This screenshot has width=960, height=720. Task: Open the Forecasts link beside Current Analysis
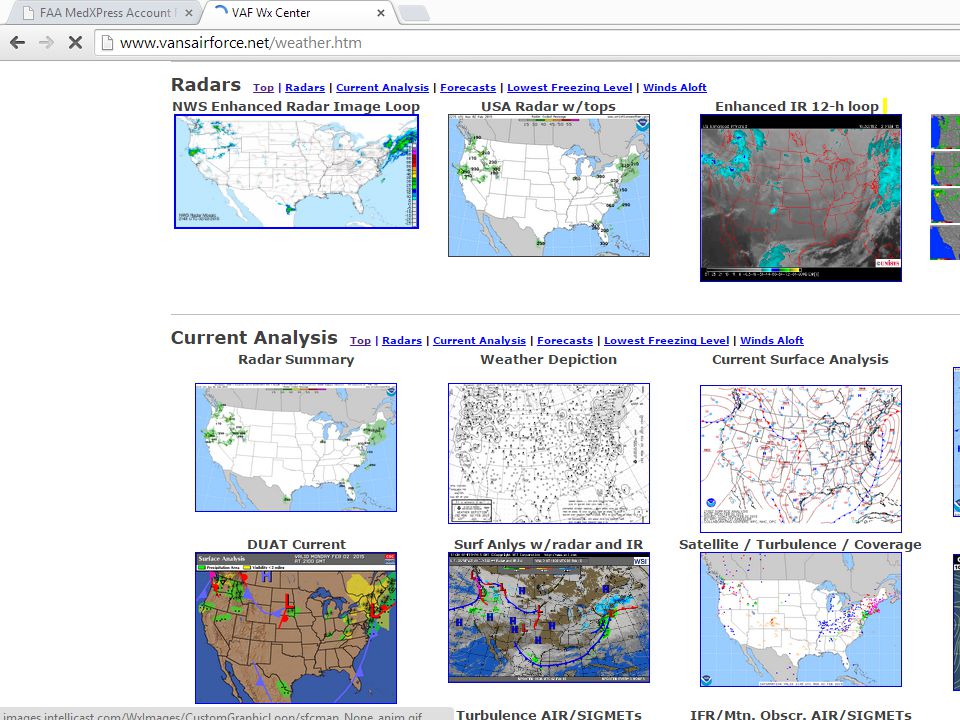coord(564,340)
